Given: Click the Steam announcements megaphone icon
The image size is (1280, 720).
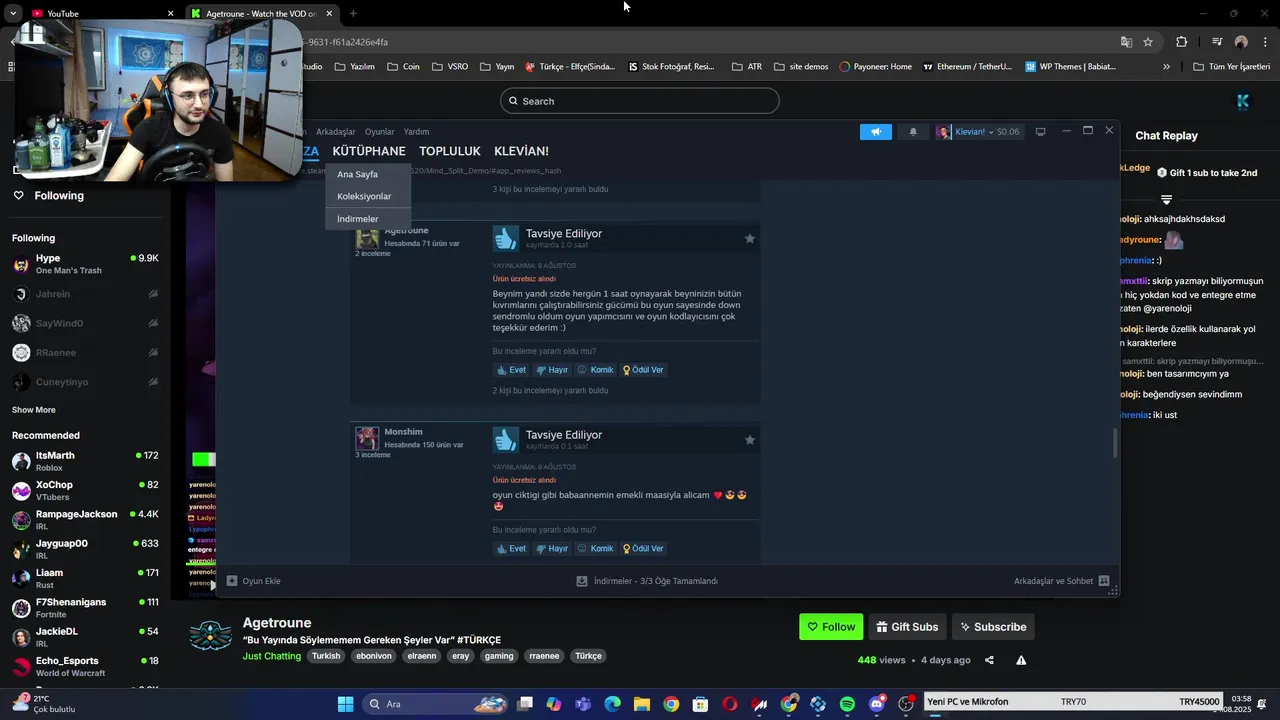Looking at the screenshot, I should (875, 132).
